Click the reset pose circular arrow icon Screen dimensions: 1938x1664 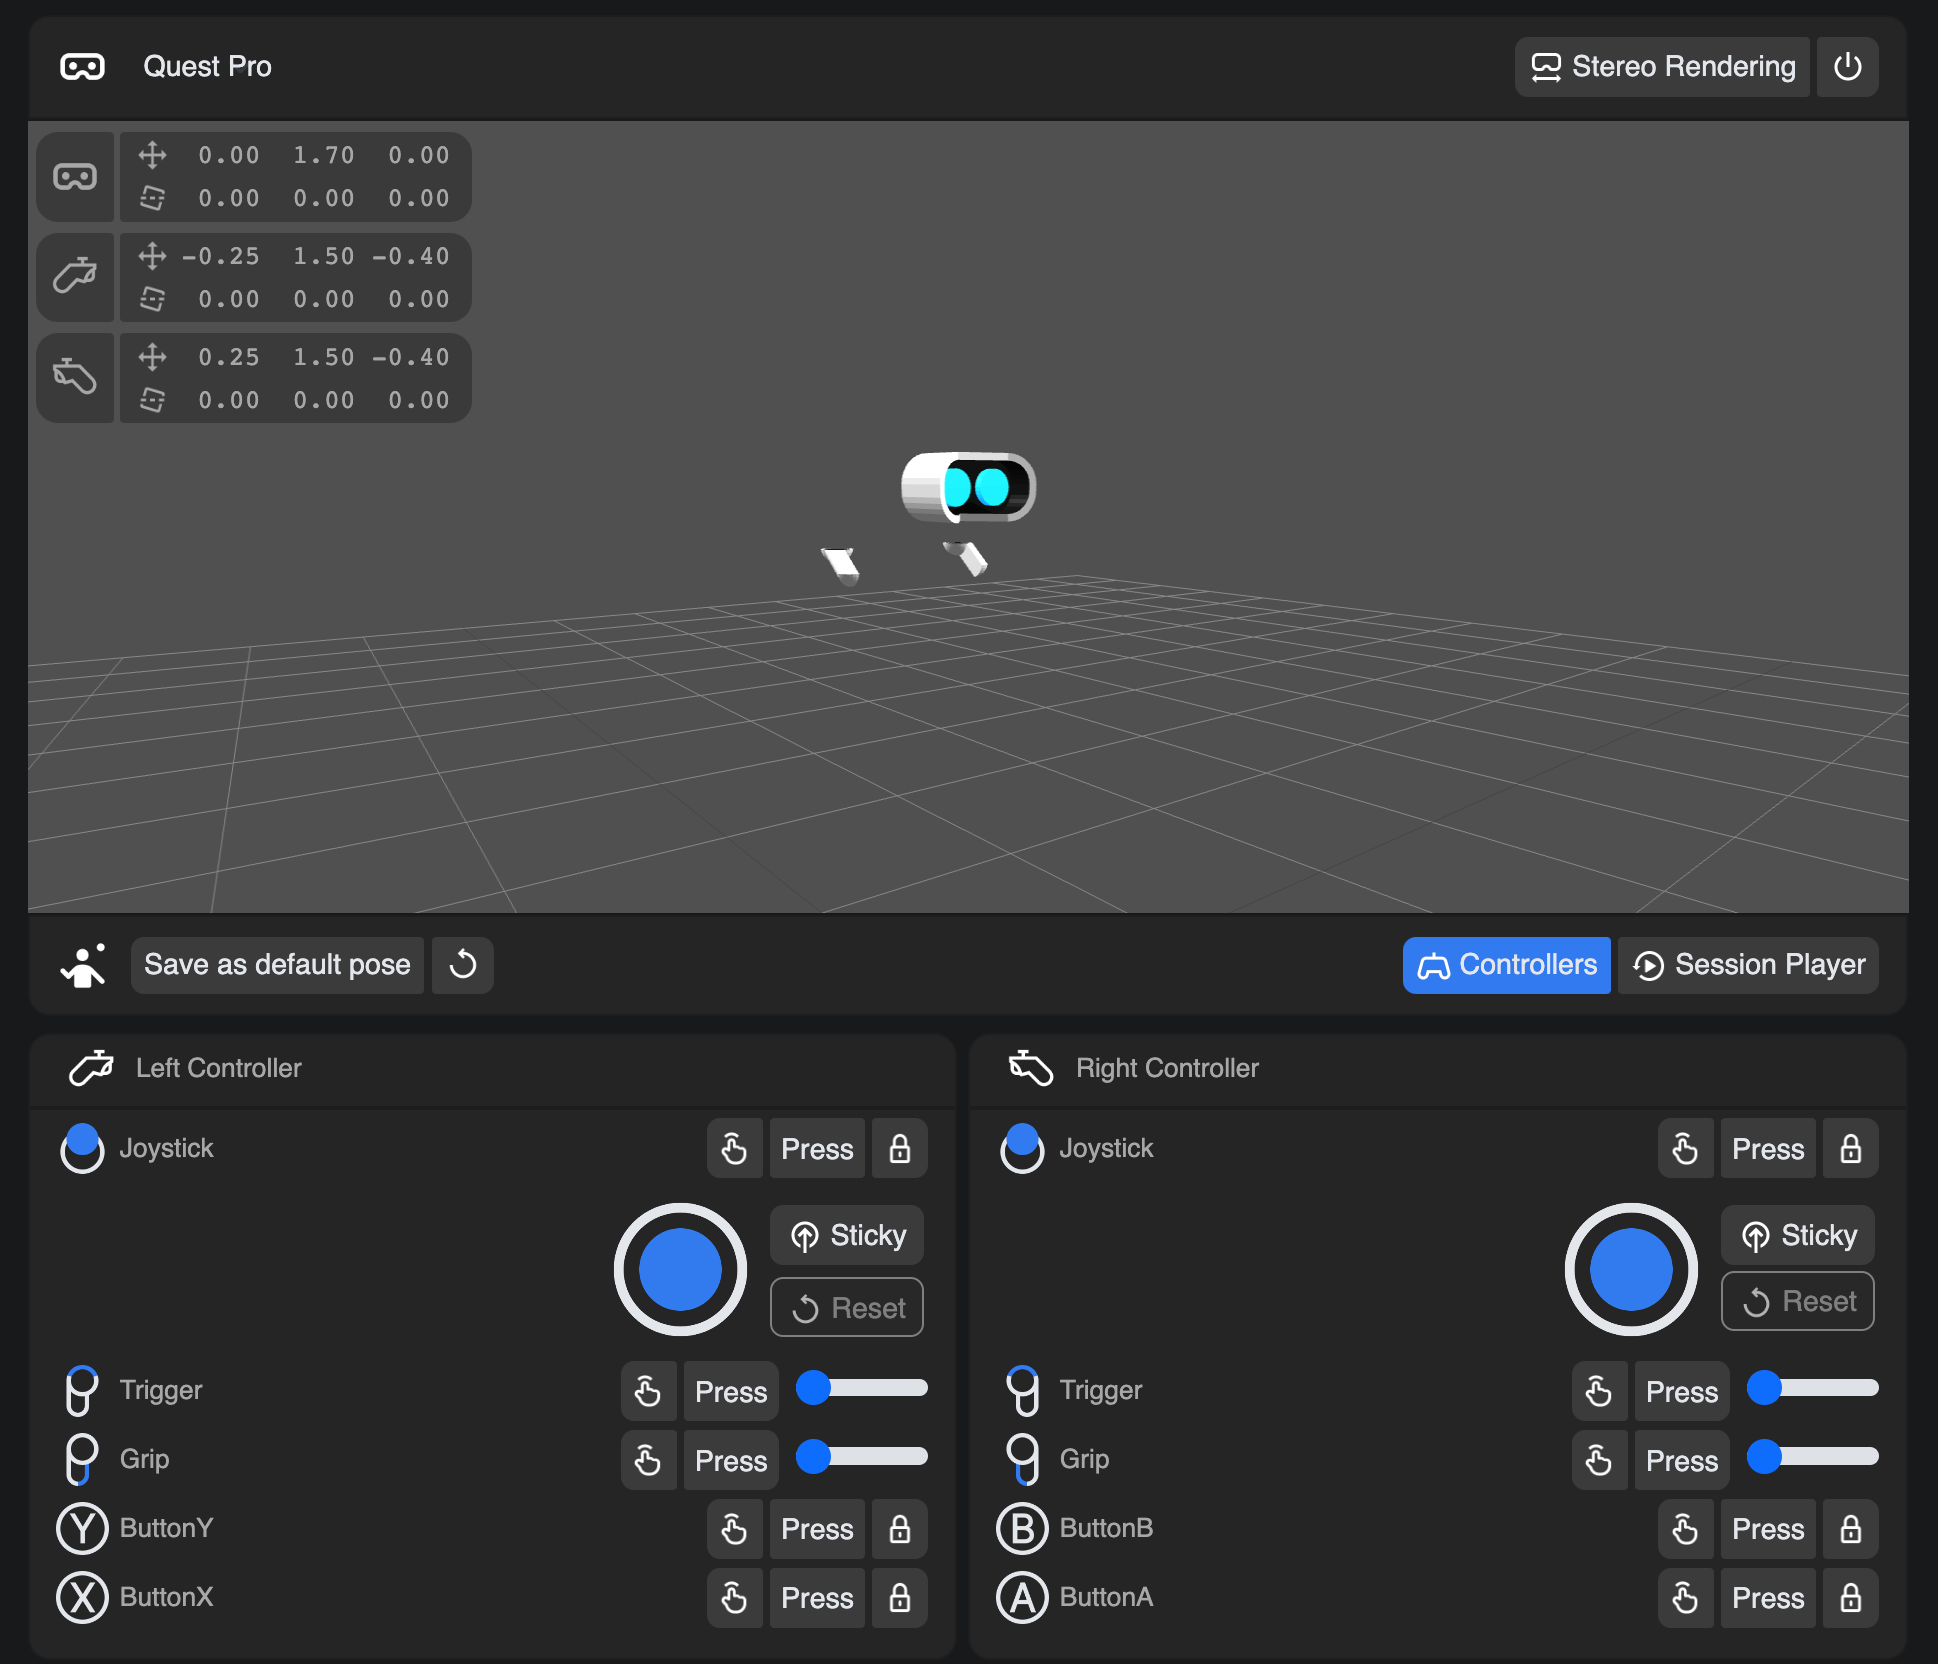[466, 965]
